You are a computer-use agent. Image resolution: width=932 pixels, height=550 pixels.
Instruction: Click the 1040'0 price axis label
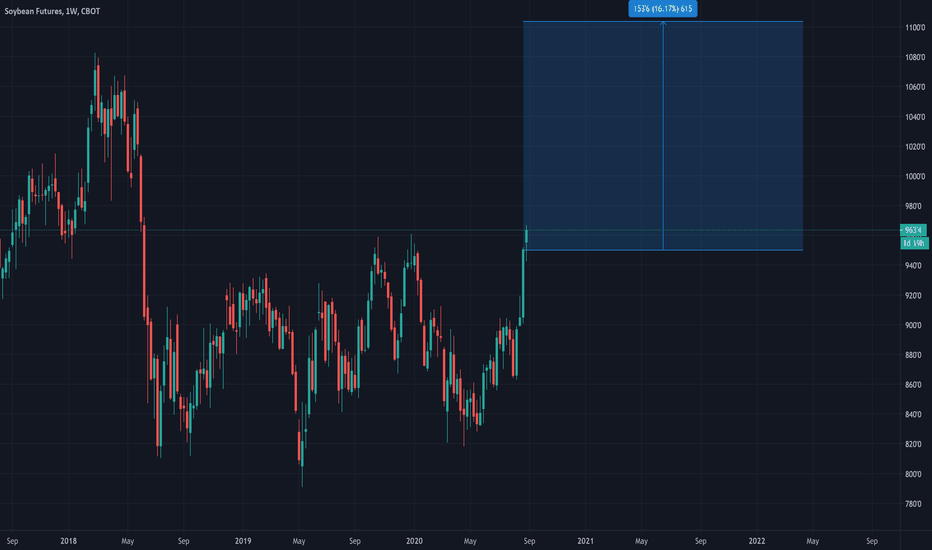click(915, 117)
